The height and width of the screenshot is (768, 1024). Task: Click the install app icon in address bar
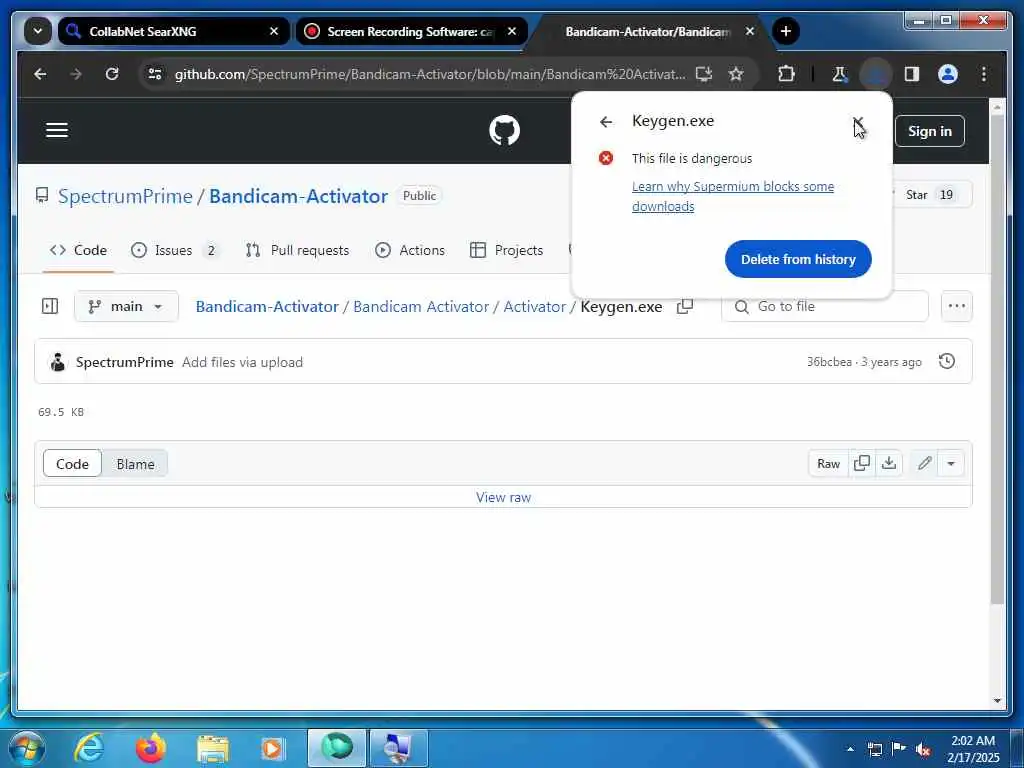(x=703, y=74)
